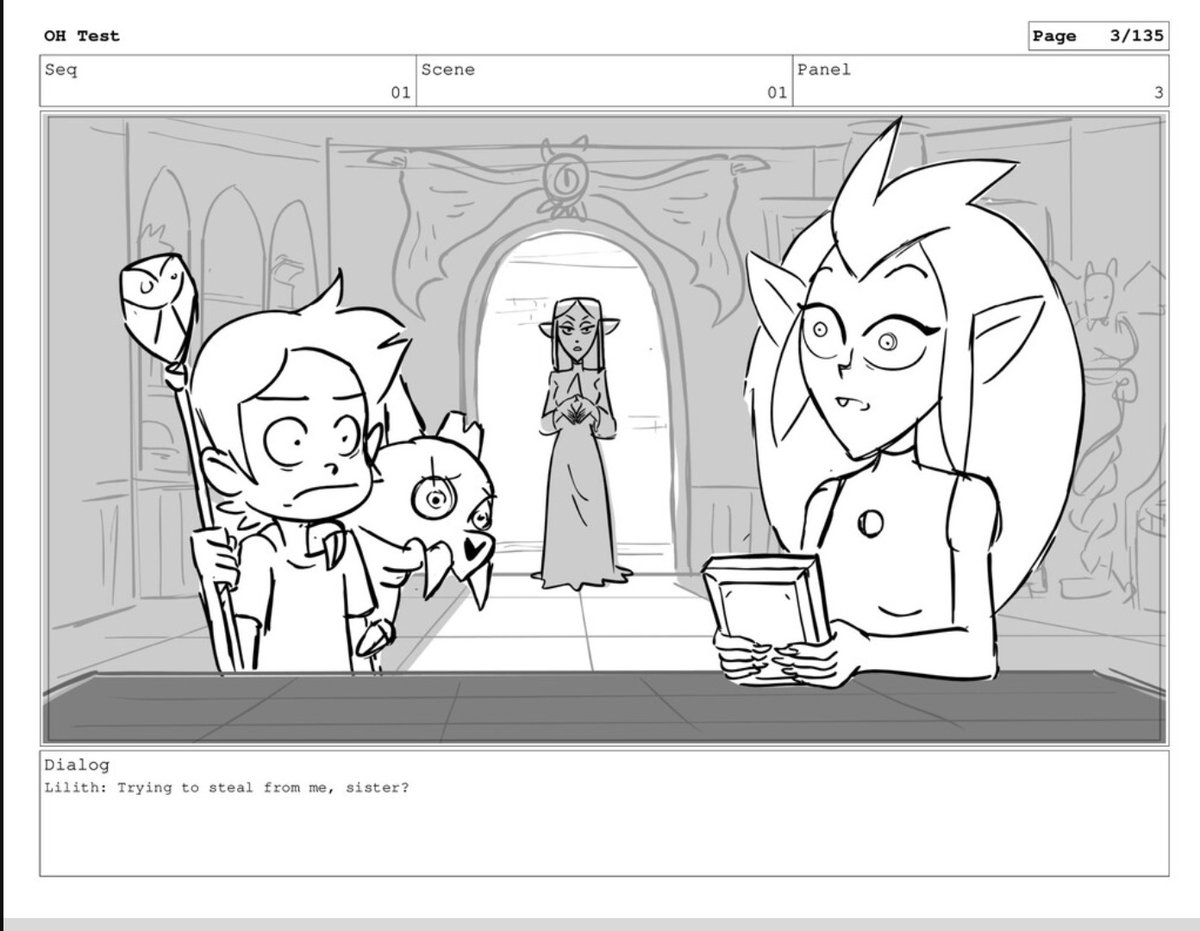Select the 'Panel' field label
Image resolution: width=1200 pixels, height=931 pixels.
click(824, 70)
